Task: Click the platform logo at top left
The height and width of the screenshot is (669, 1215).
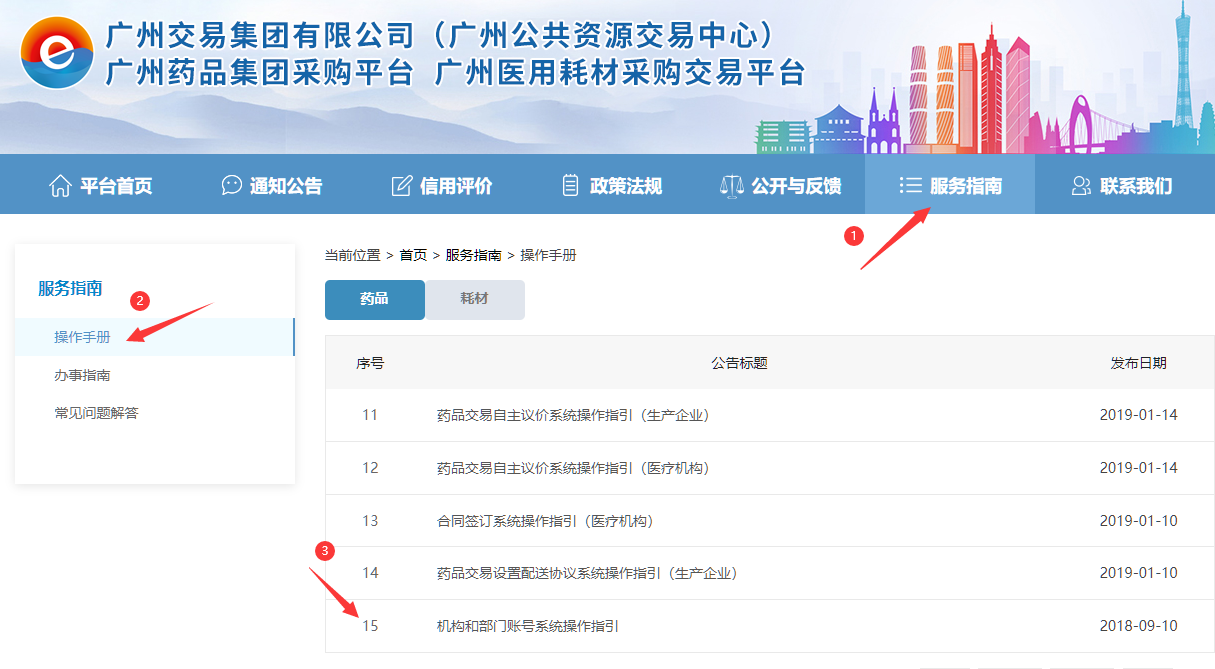Action: pos(56,53)
